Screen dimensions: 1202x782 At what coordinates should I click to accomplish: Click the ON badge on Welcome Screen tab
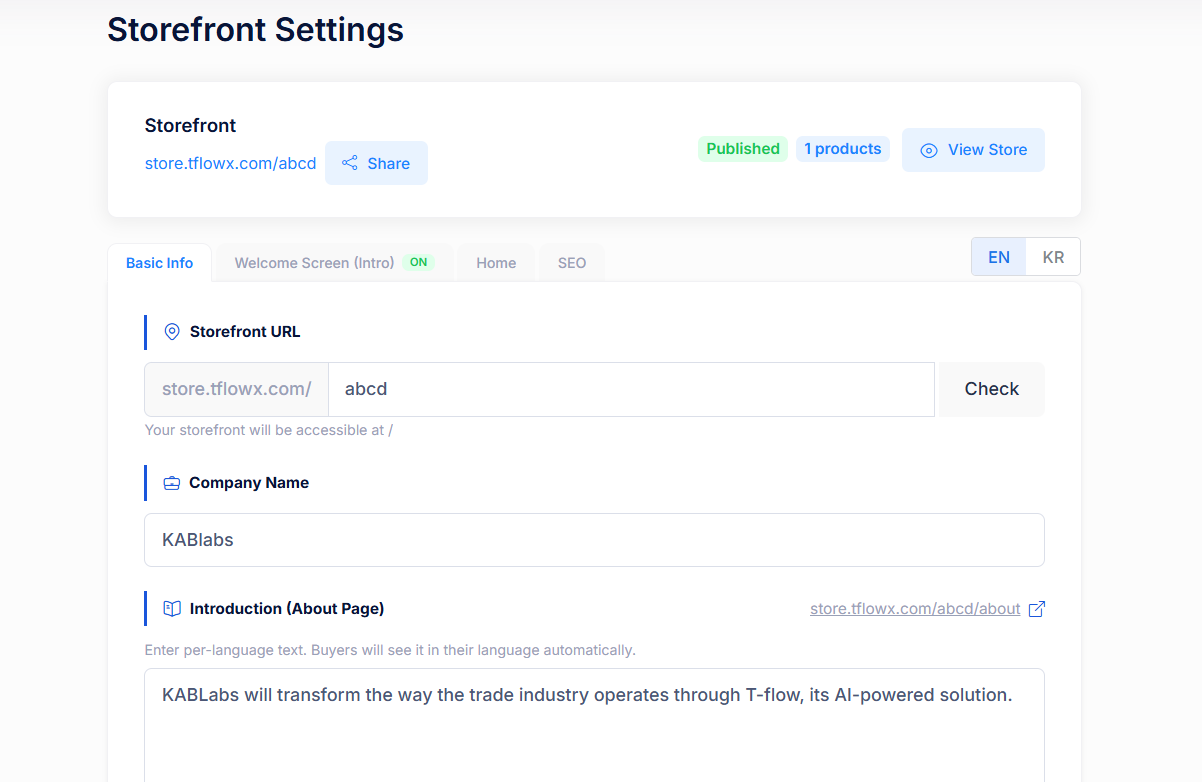click(x=418, y=263)
